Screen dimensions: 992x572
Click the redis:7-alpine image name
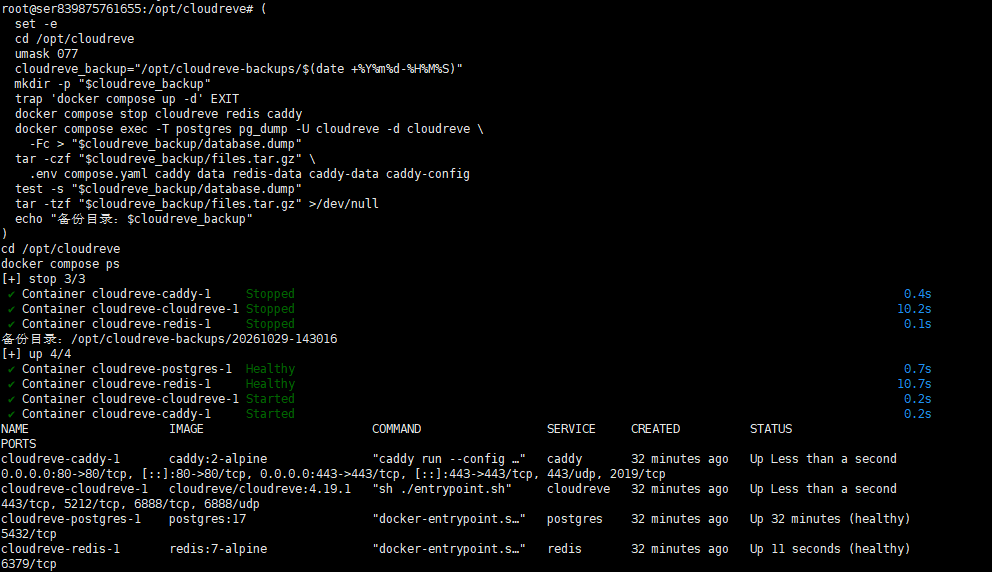tap(218, 549)
